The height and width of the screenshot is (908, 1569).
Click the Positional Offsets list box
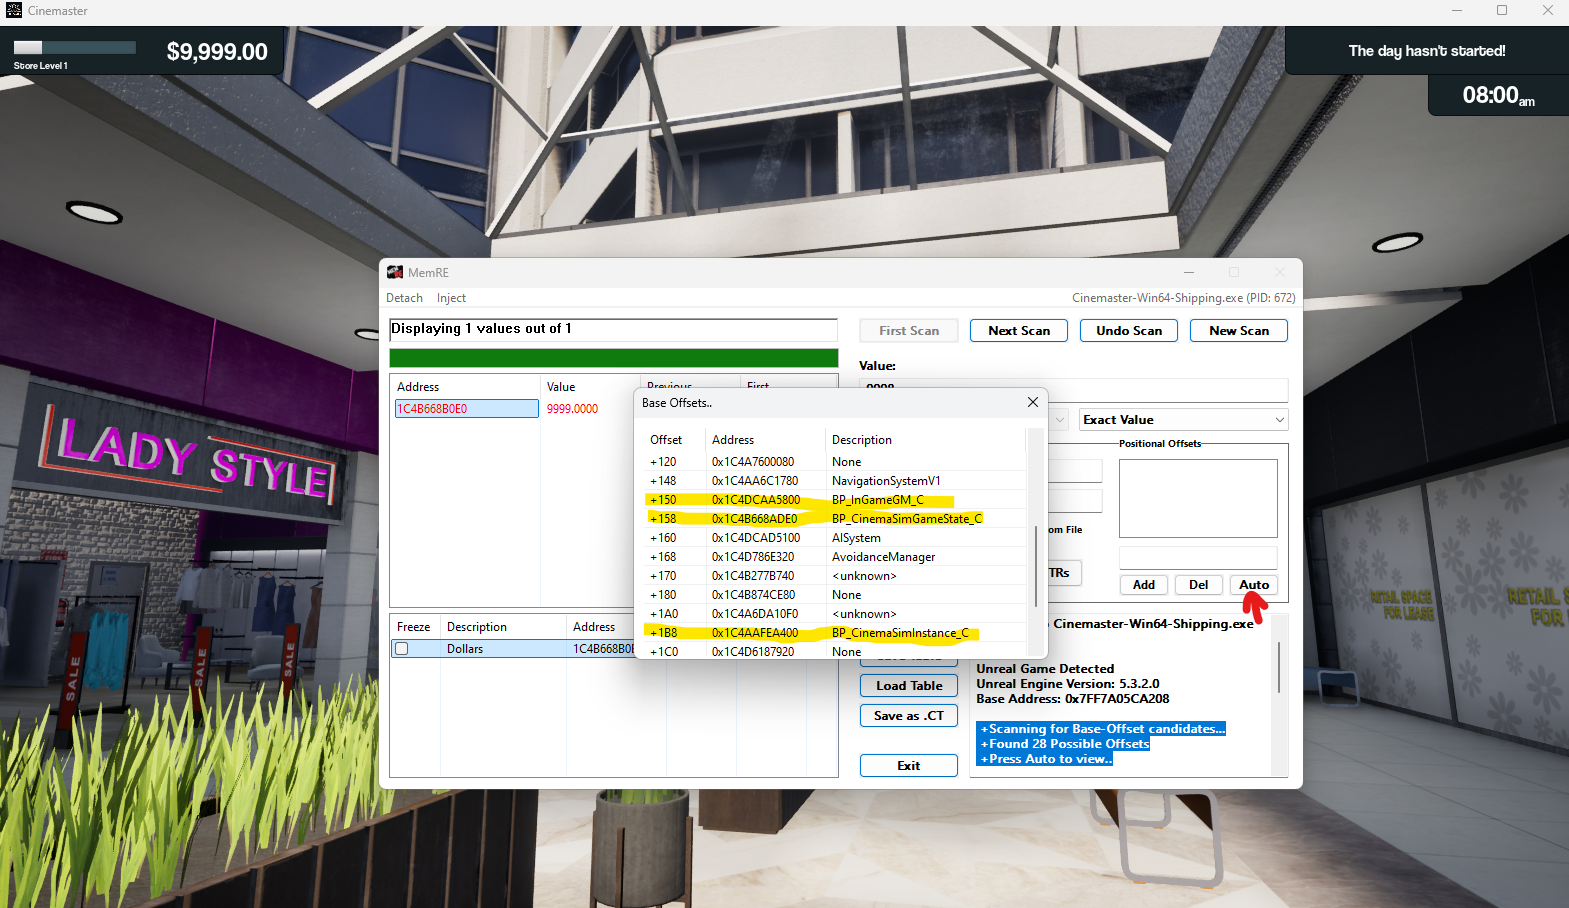tap(1198, 498)
